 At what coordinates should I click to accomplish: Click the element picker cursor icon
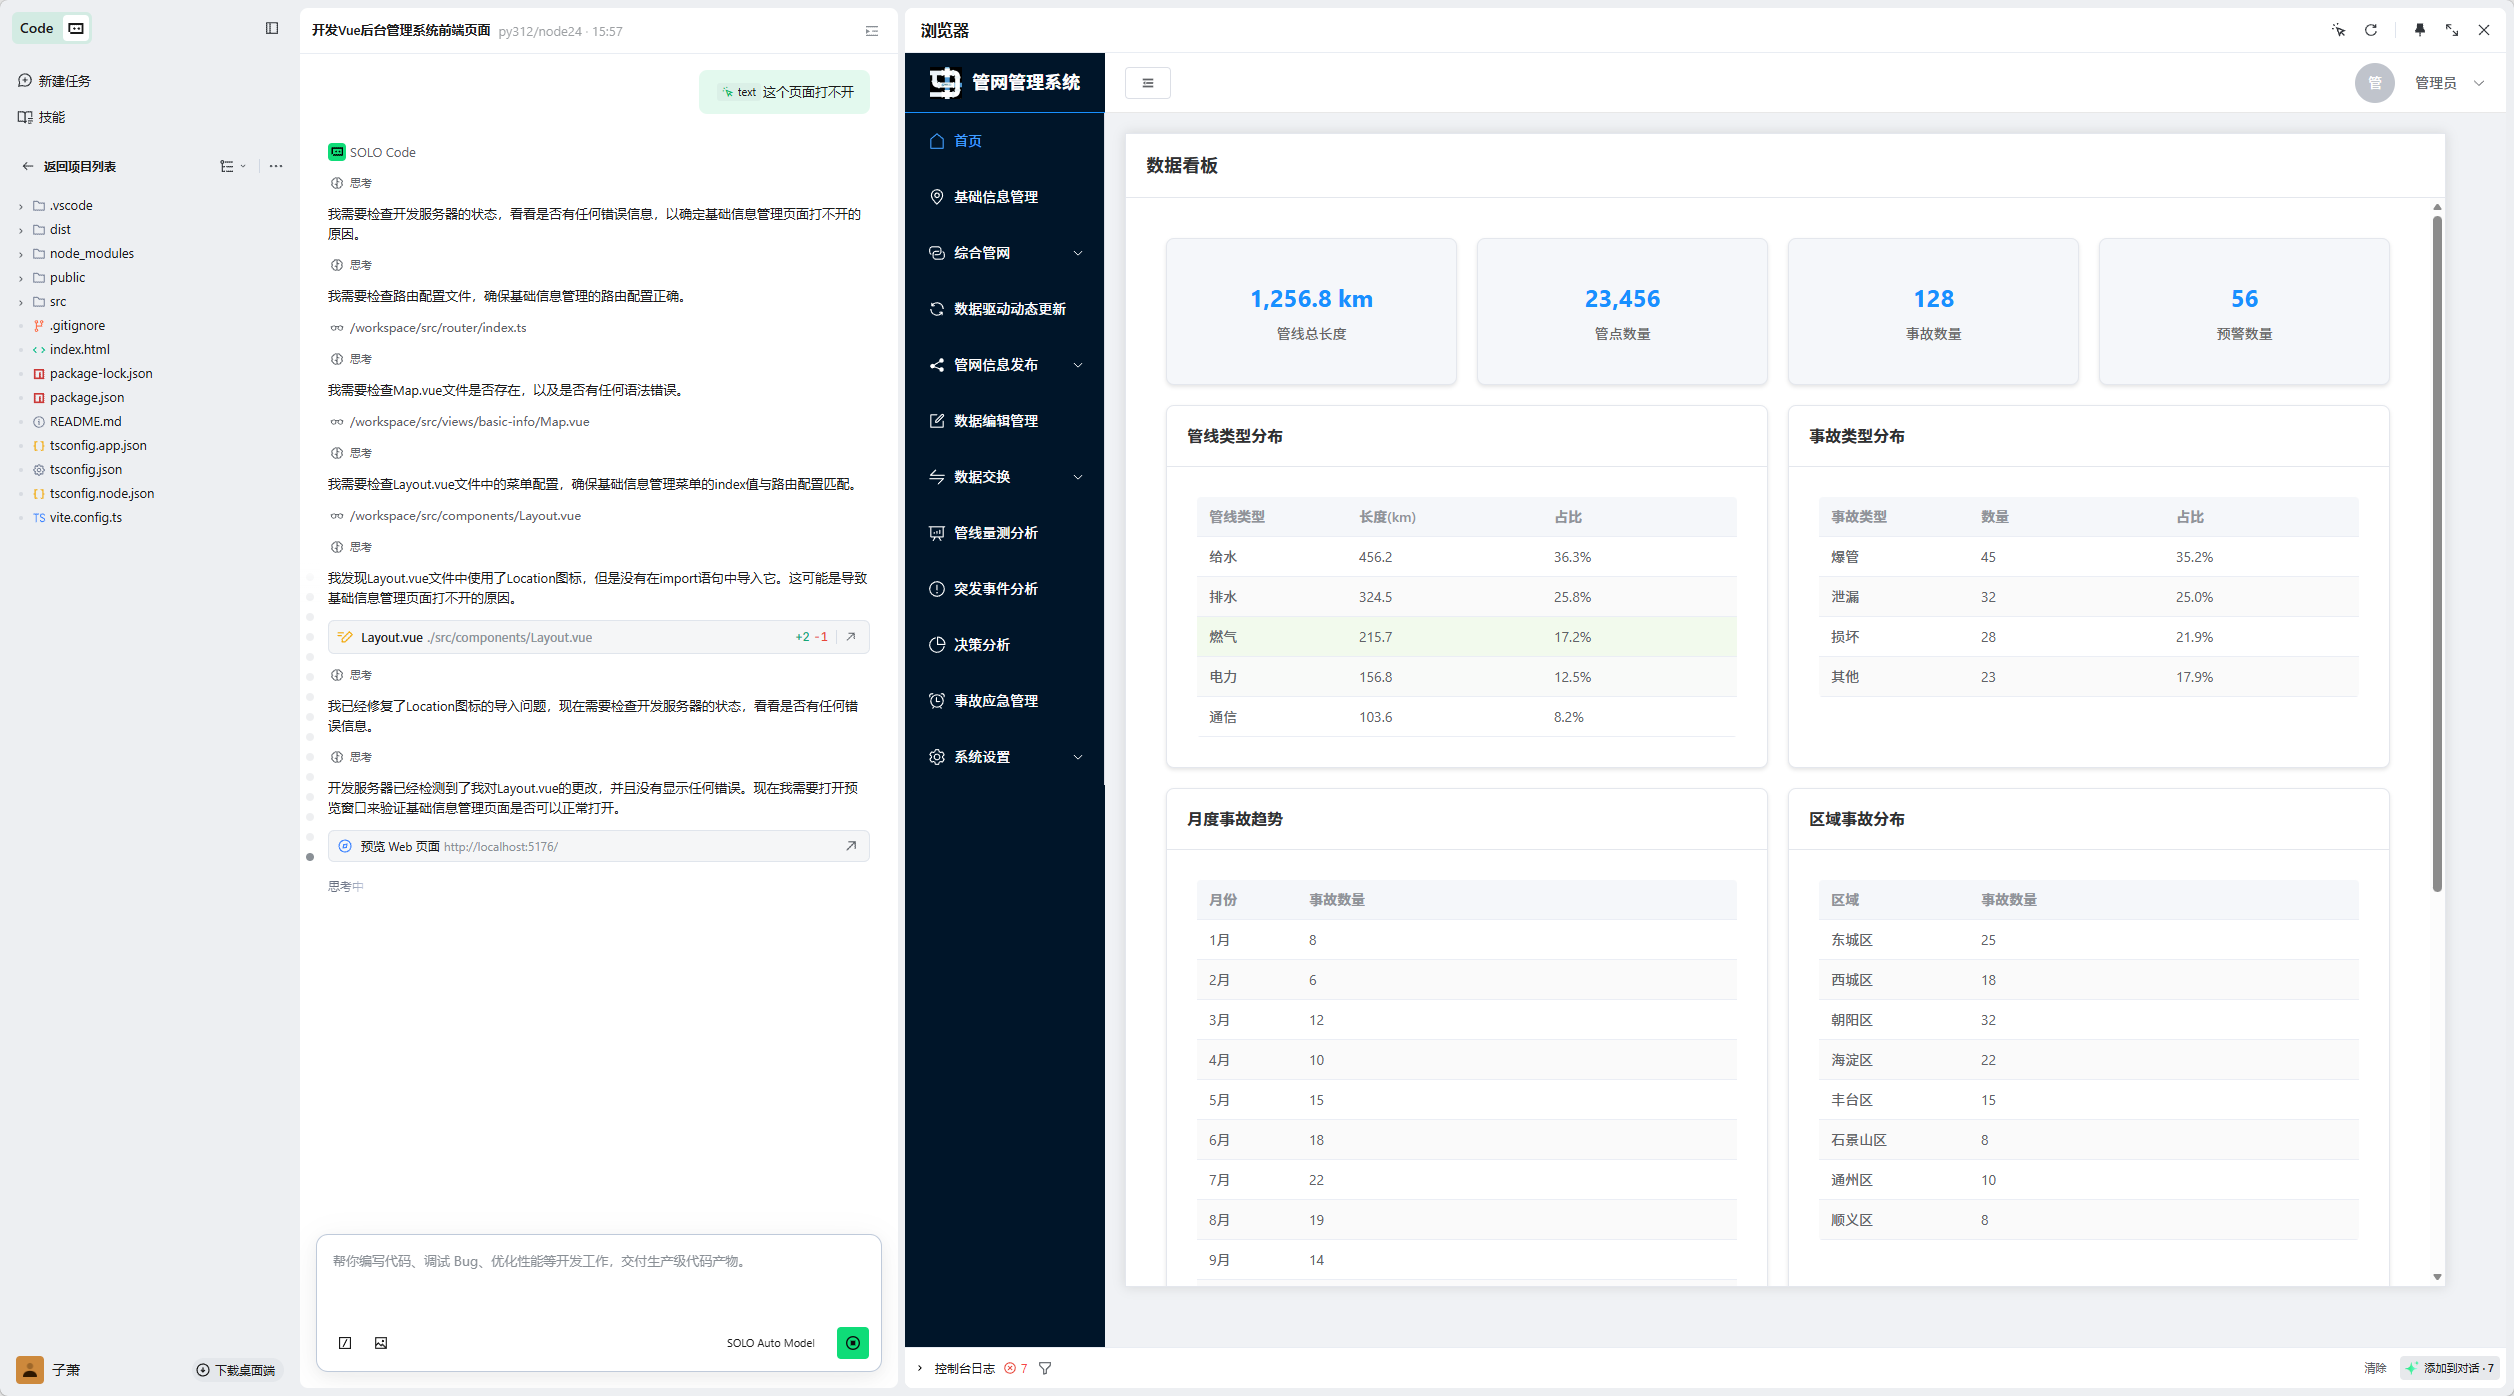[x=2338, y=30]
